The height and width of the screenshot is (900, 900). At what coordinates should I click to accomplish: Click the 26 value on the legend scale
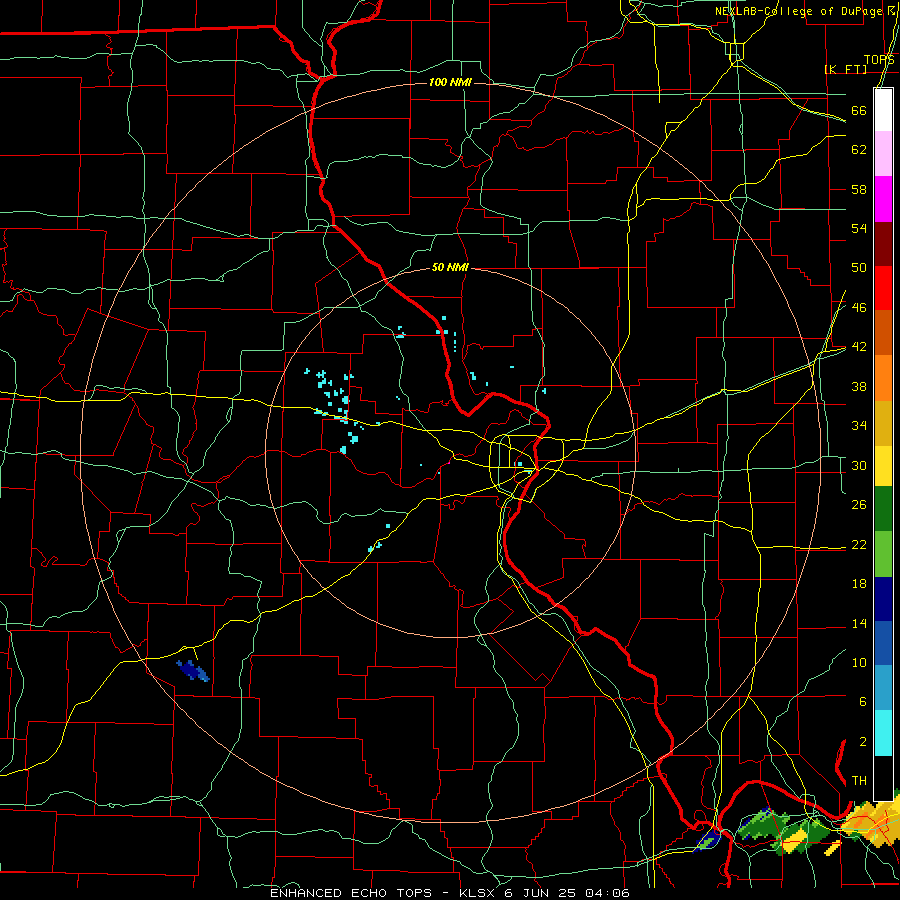coord(859,505)
